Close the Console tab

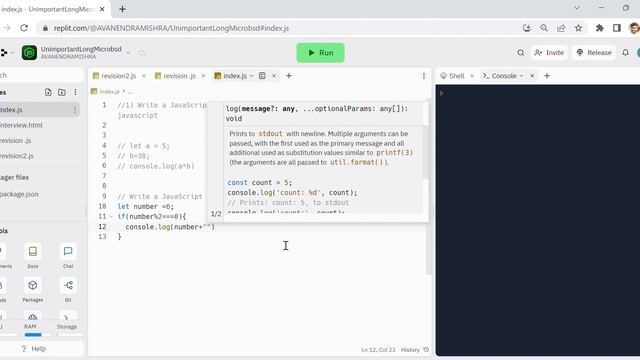532,76
